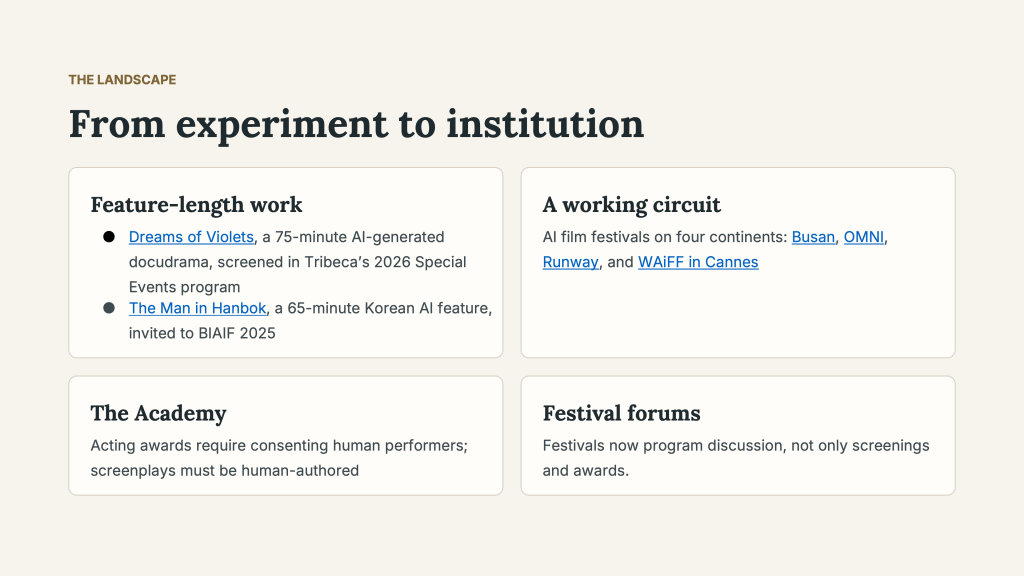Open The Man in Hanbok link

tap(197, 308)
